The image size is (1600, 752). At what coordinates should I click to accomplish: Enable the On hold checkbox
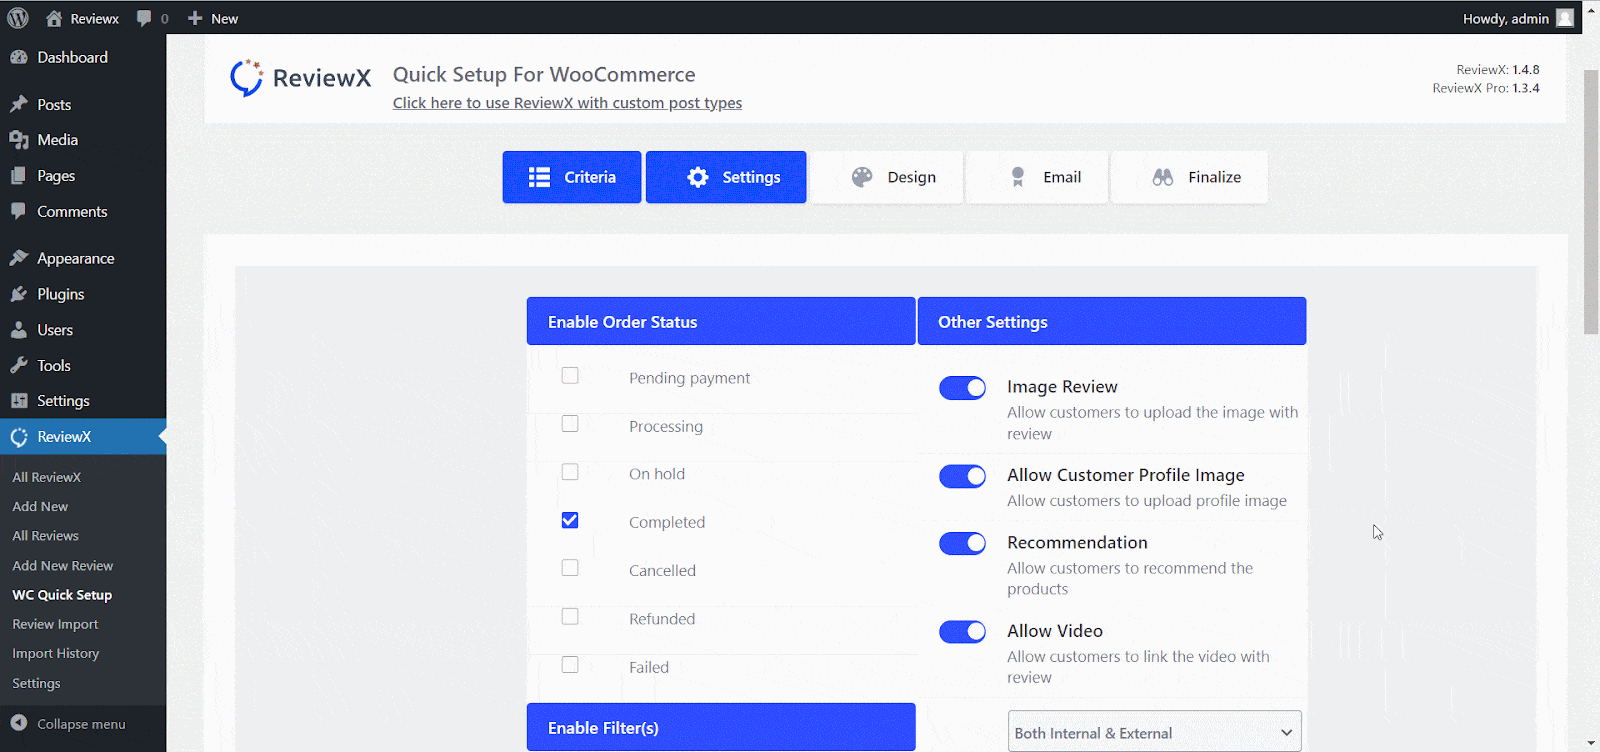(570, 472)
